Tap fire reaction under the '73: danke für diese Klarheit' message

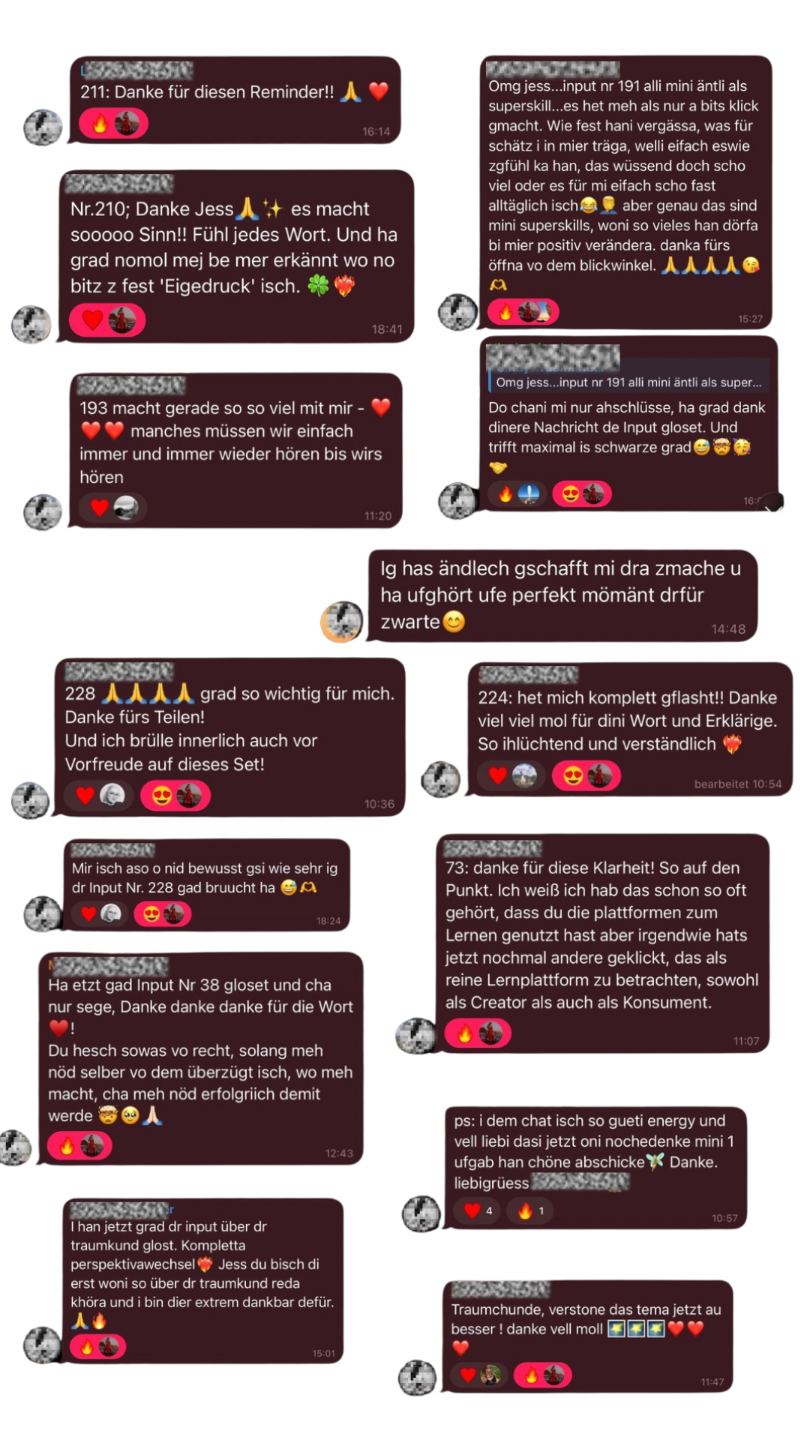[477, 1034]
